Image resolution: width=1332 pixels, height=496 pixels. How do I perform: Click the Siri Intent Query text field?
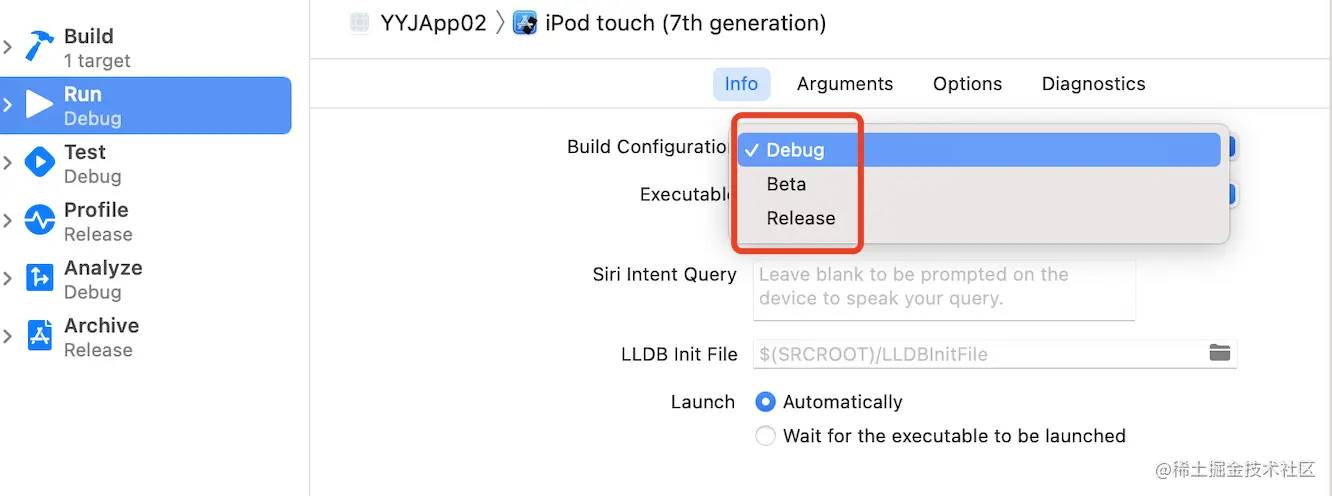pyautogui.click(x=943, y=290)
